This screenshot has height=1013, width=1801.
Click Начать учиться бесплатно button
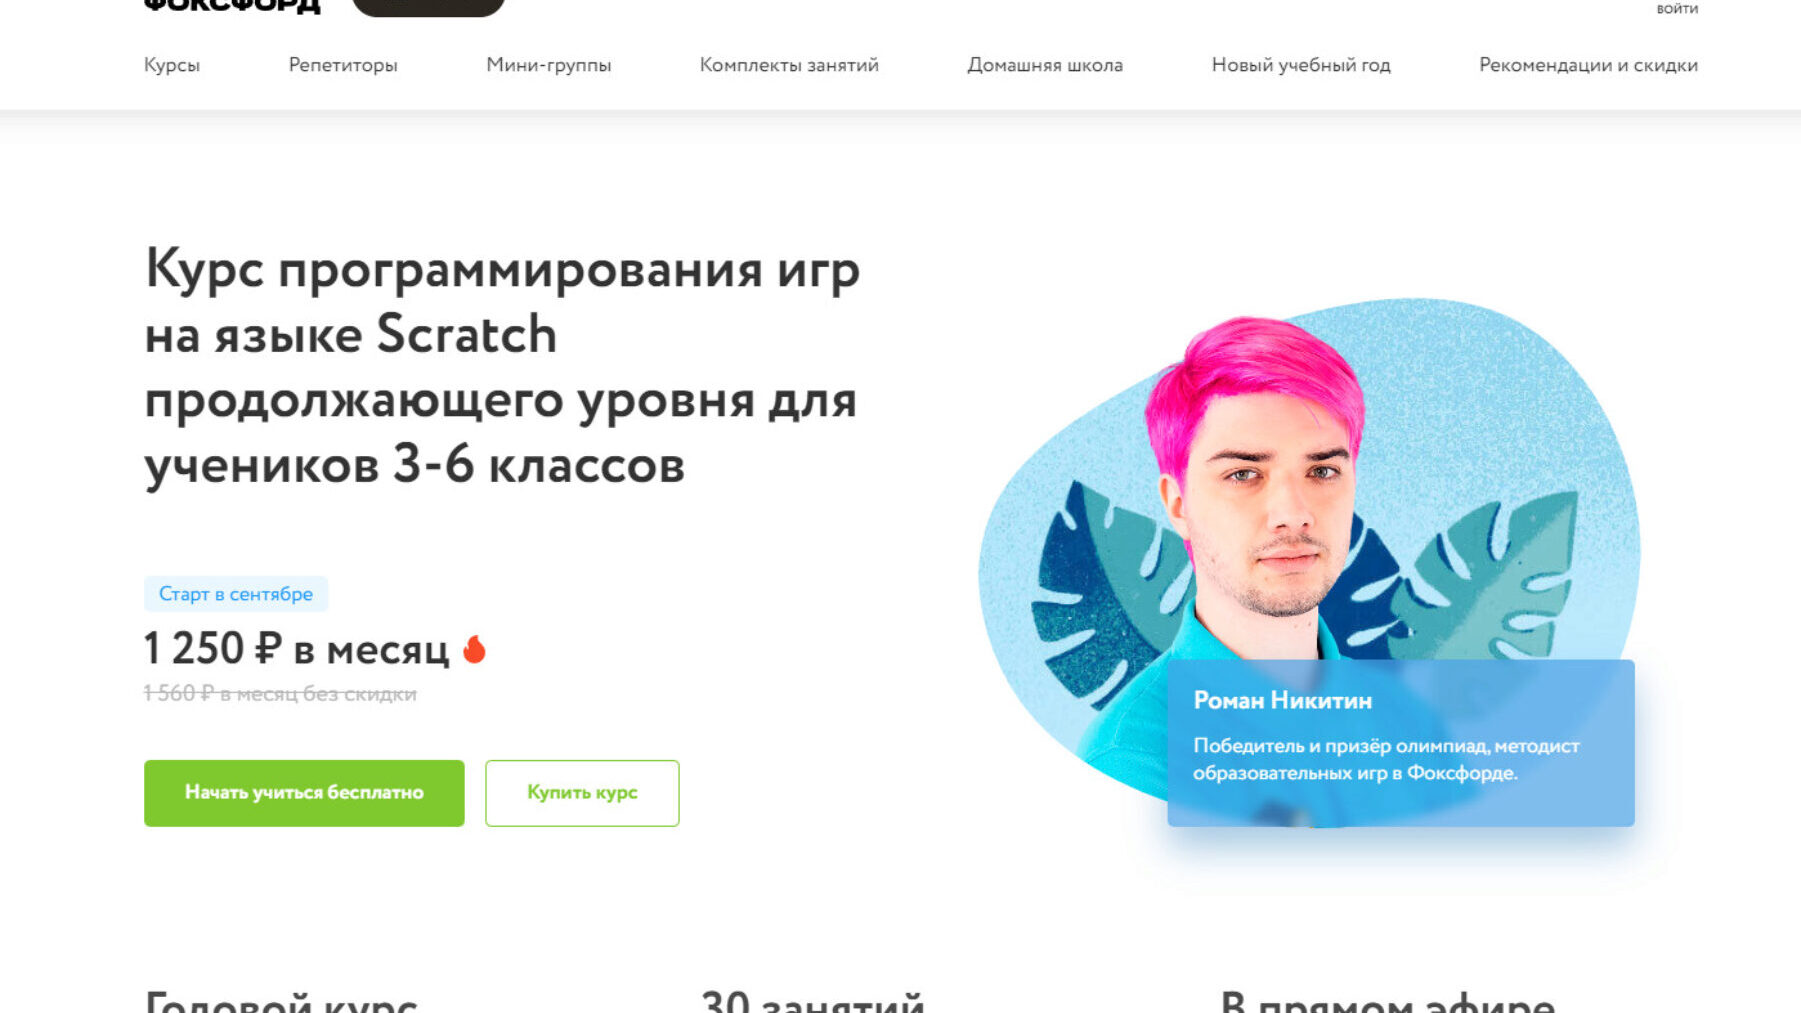pos(304,793)
